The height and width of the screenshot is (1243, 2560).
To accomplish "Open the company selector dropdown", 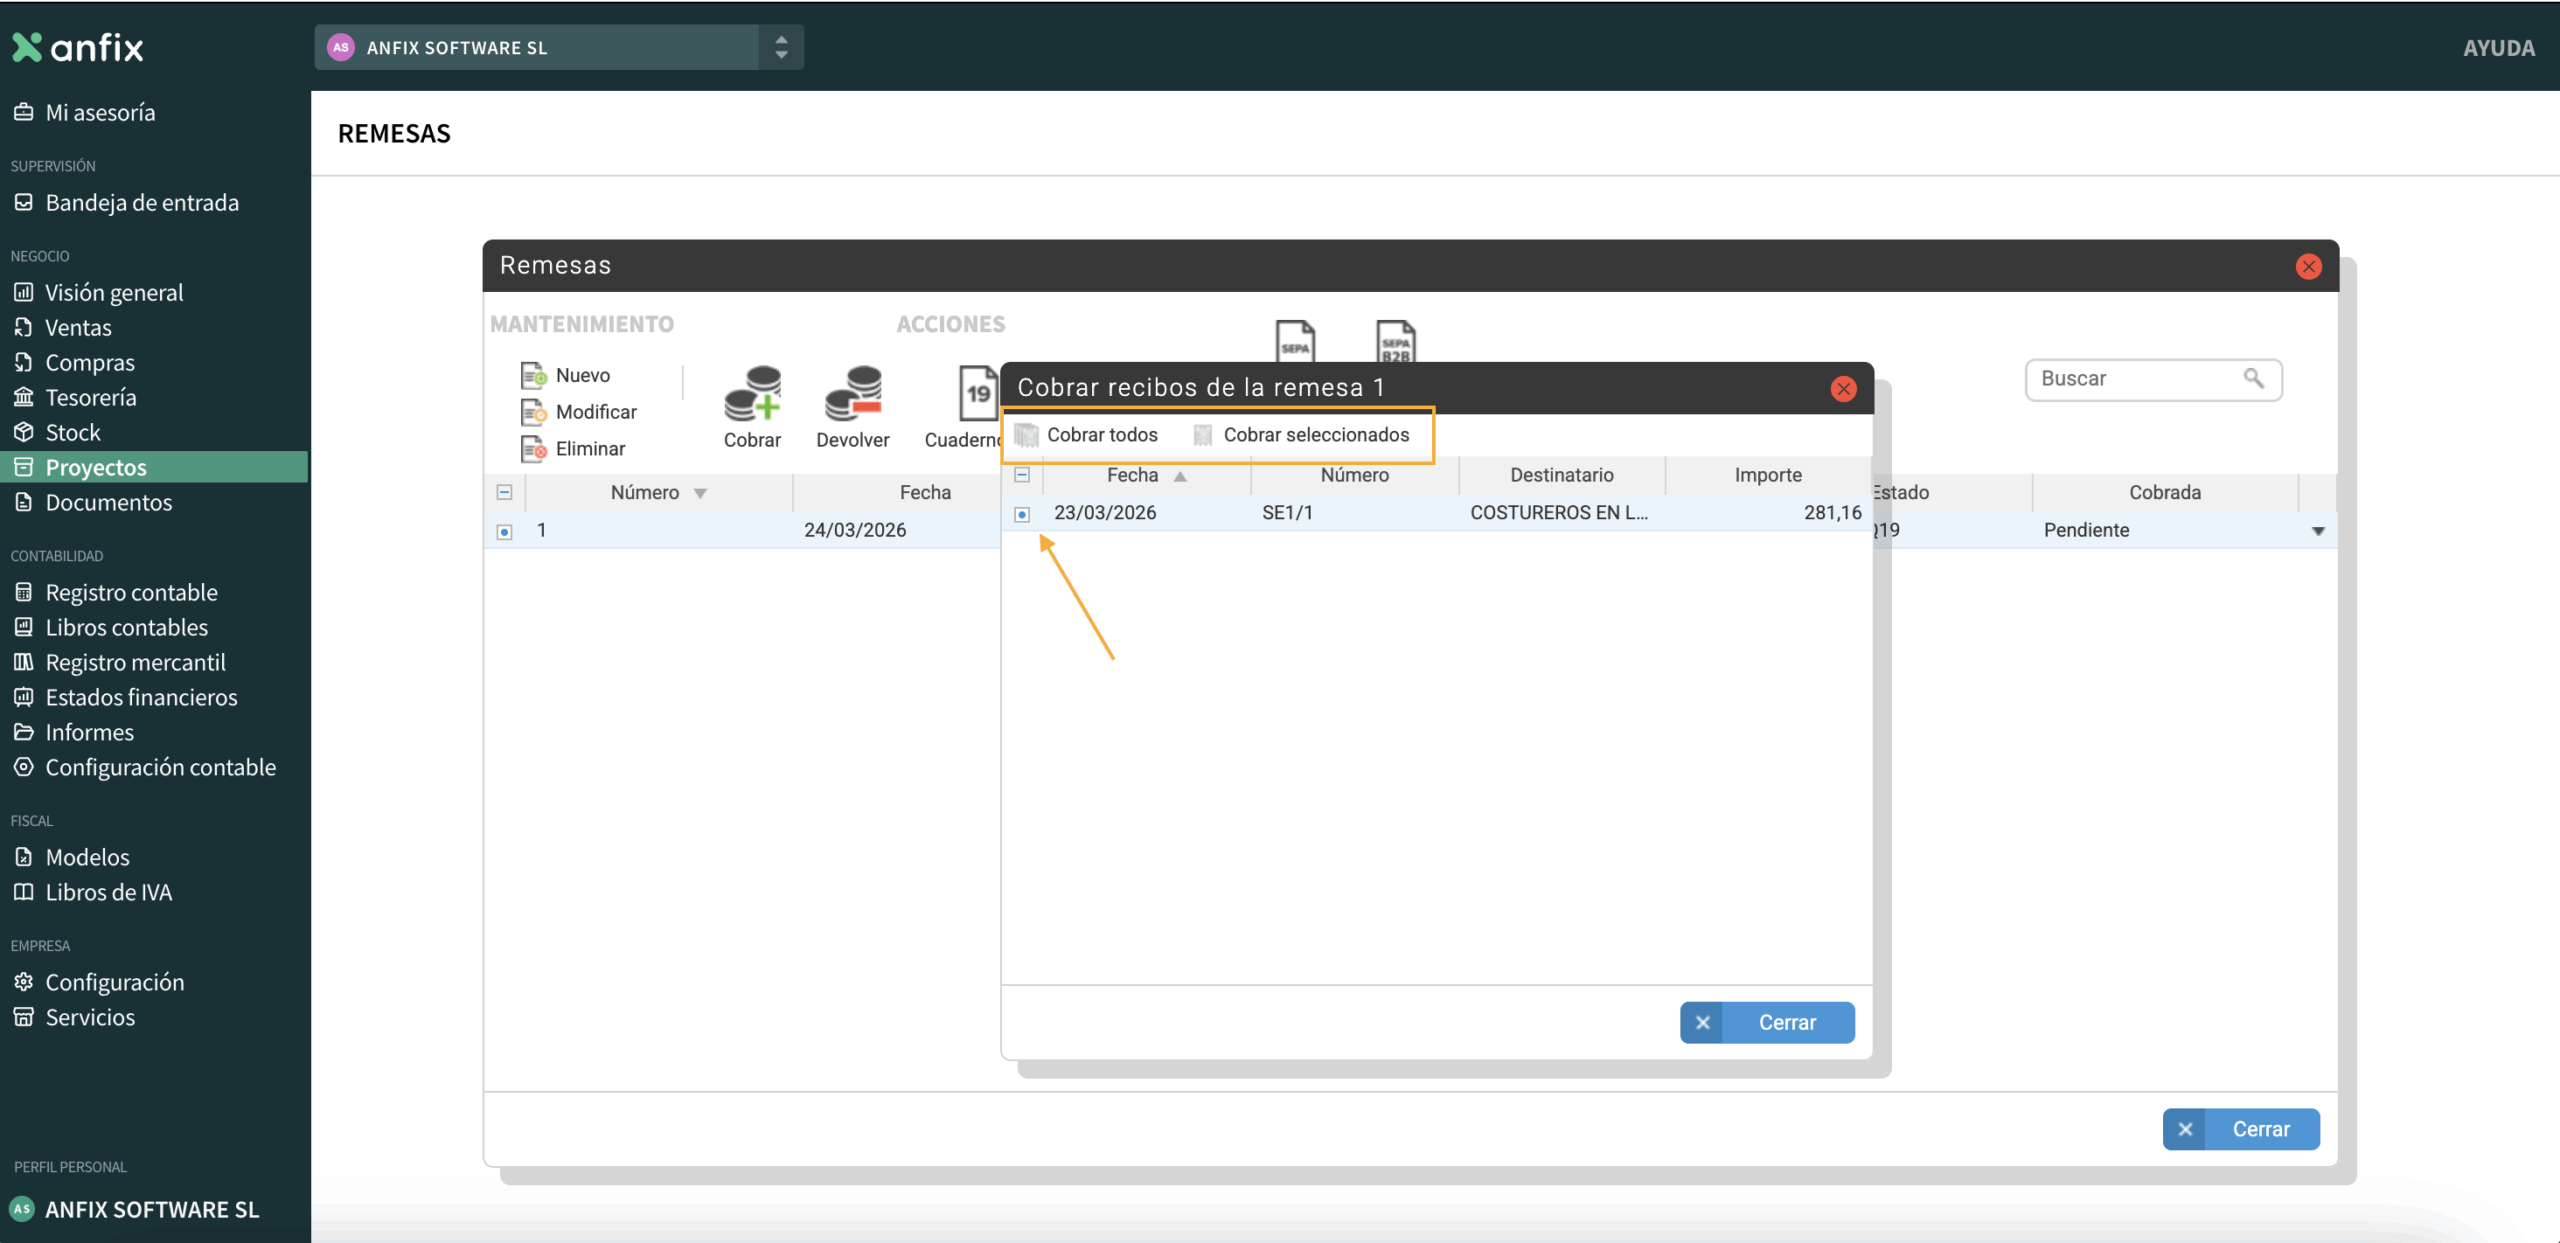I will click(781, 47).
